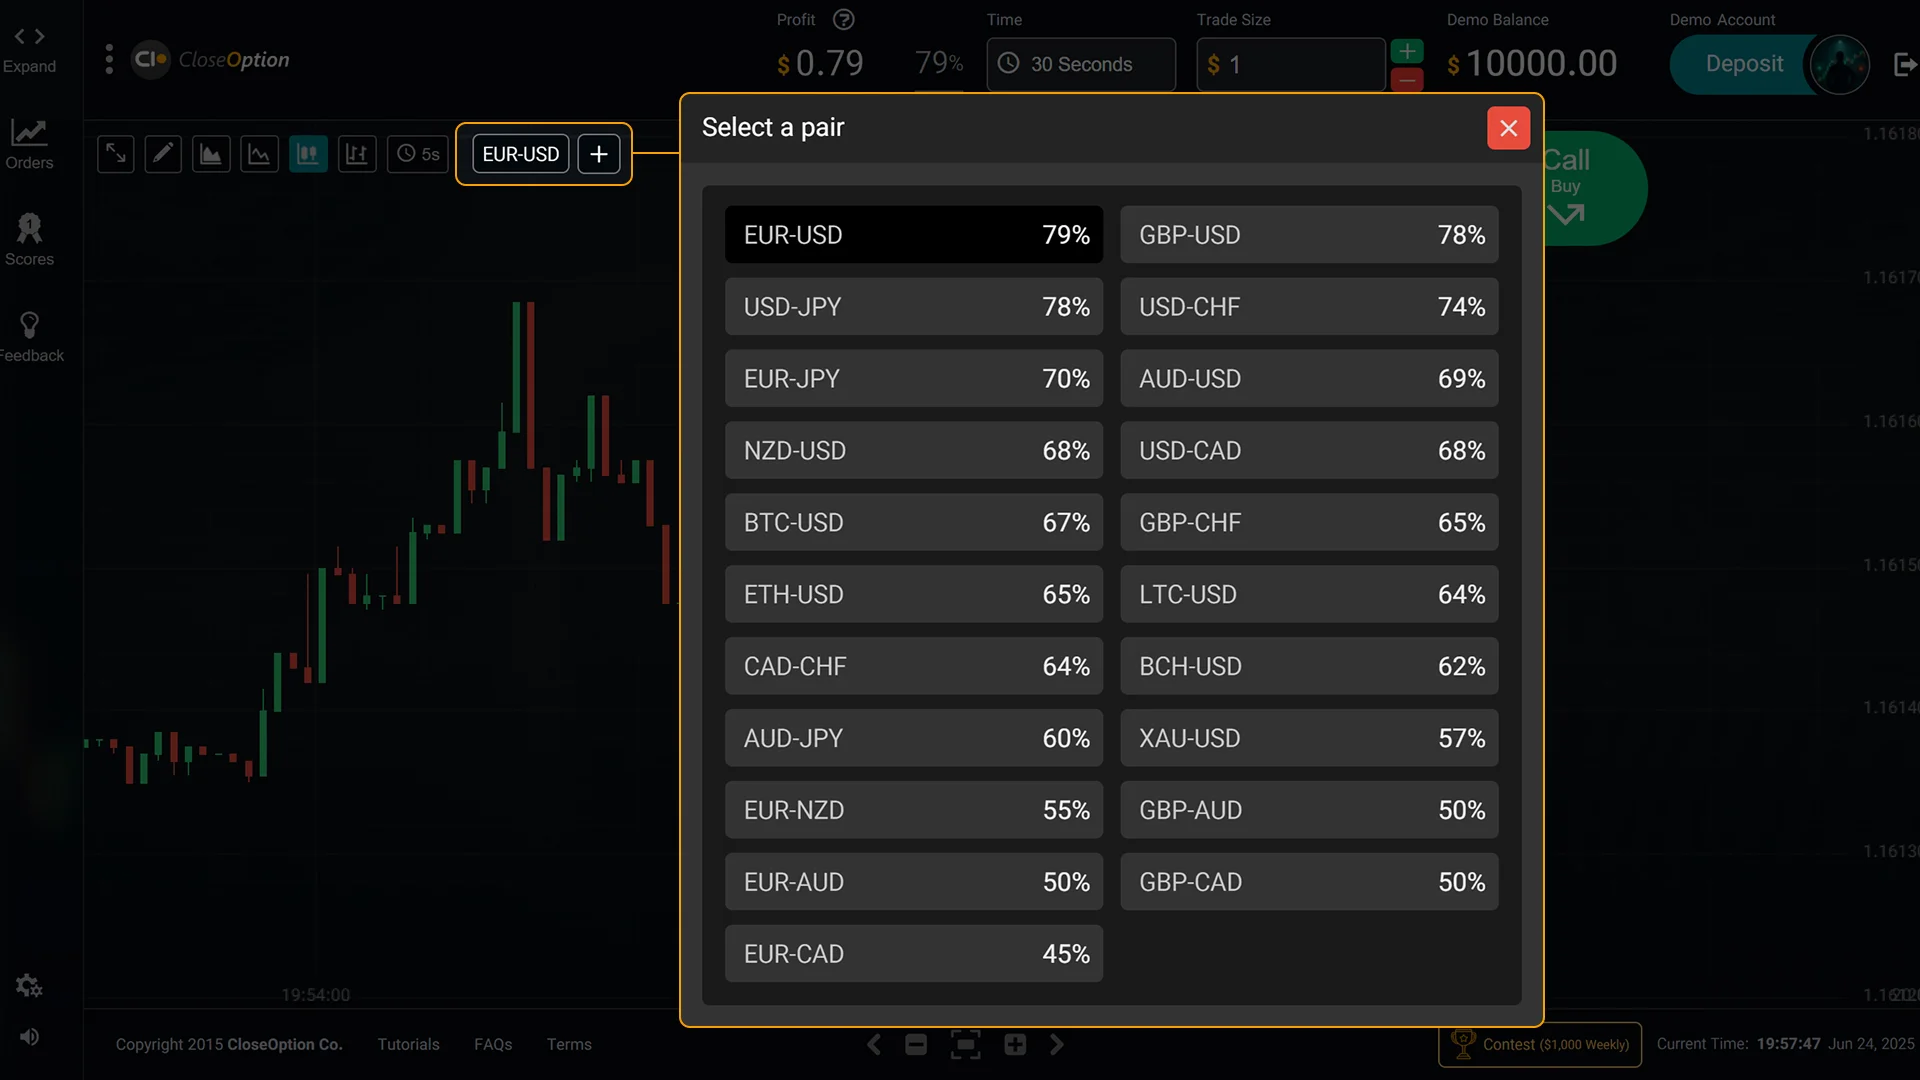Increase trade size with the plus toggle

(x=1408, y=49)
